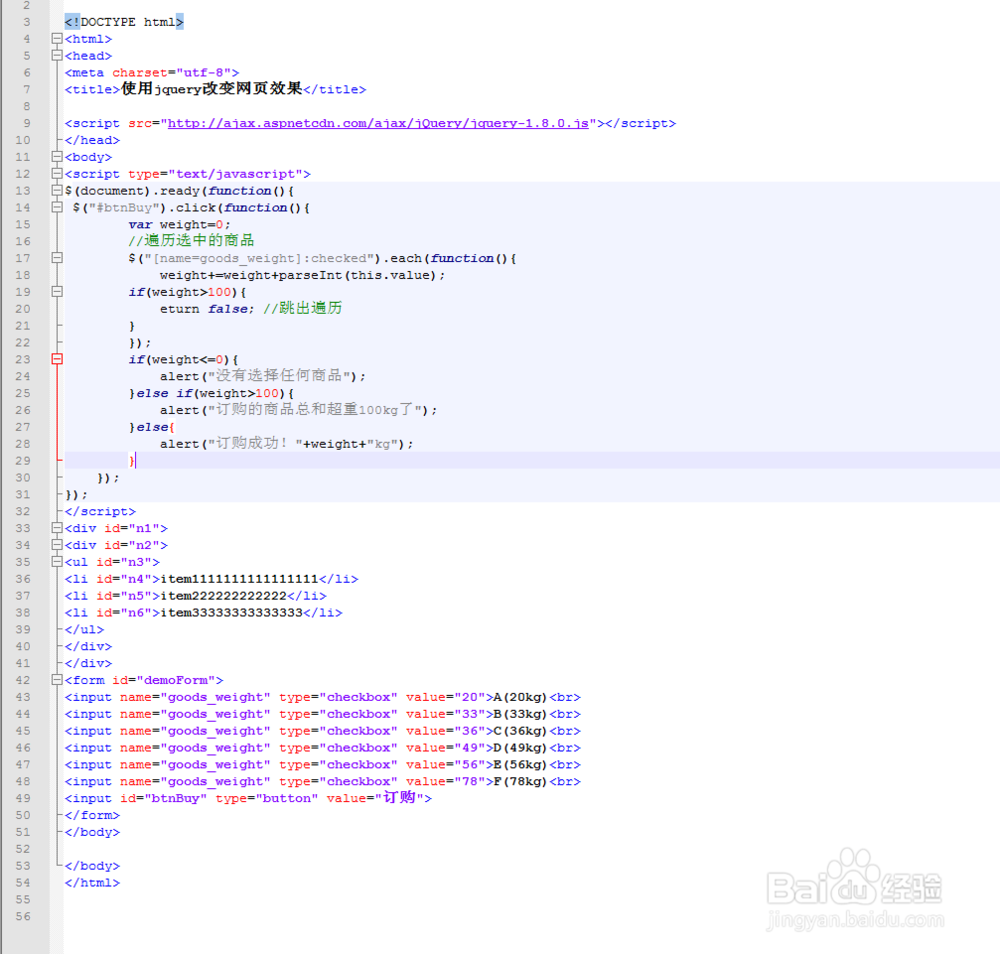
Task: Click the alert string 订购成功
Action: (253, 443)
